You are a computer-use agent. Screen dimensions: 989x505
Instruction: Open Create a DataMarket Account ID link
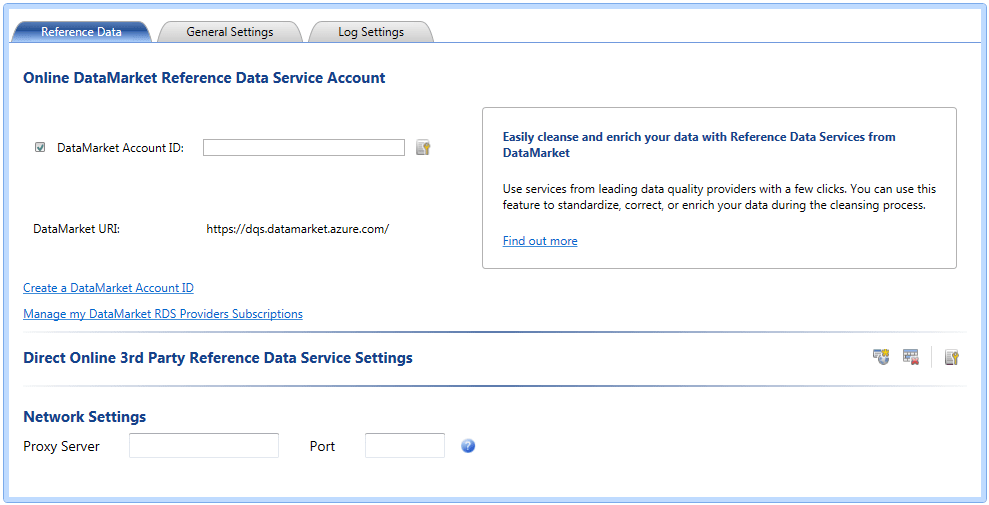[x=108, y=288]
